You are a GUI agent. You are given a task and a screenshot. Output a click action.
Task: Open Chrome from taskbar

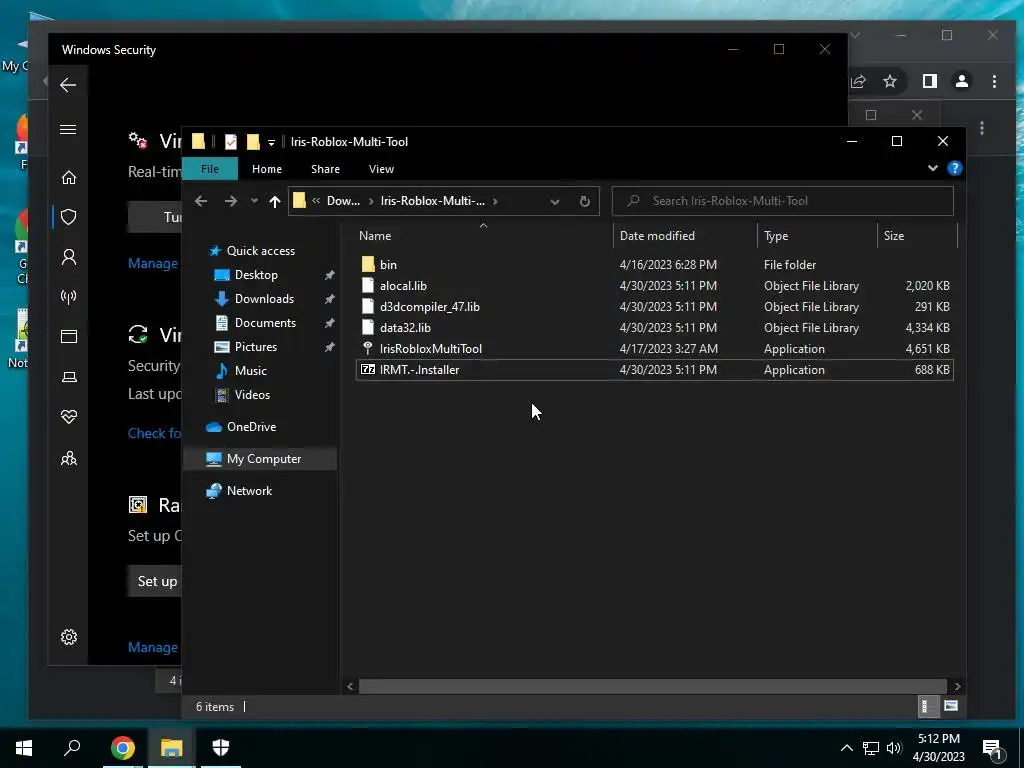click(x=122, y=748)
